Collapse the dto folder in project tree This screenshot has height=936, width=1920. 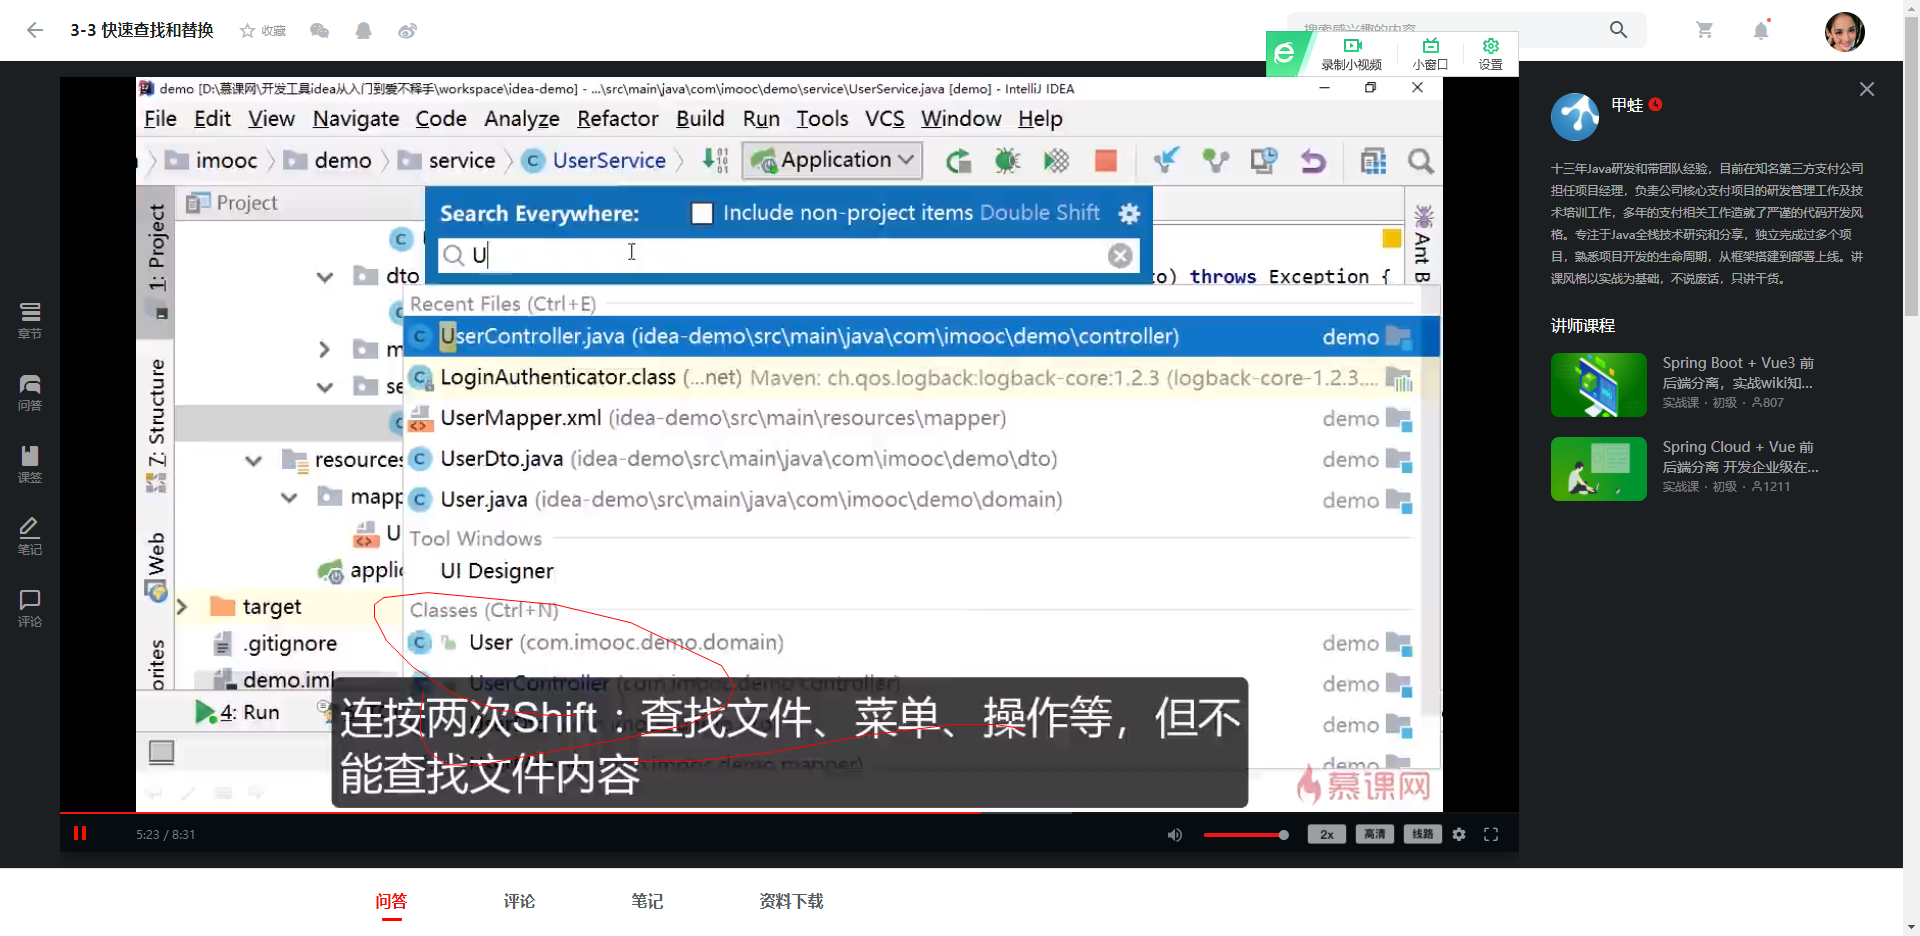325,277
